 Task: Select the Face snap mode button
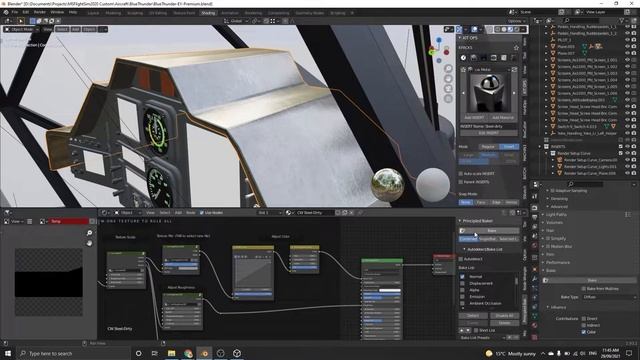[481, 202]
